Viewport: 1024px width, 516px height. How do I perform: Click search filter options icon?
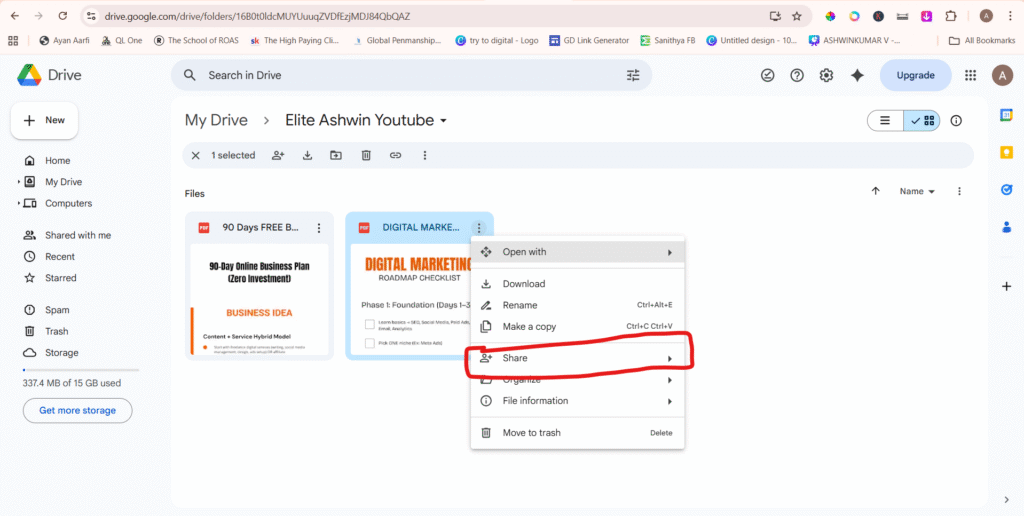click(x=633, y=75)
